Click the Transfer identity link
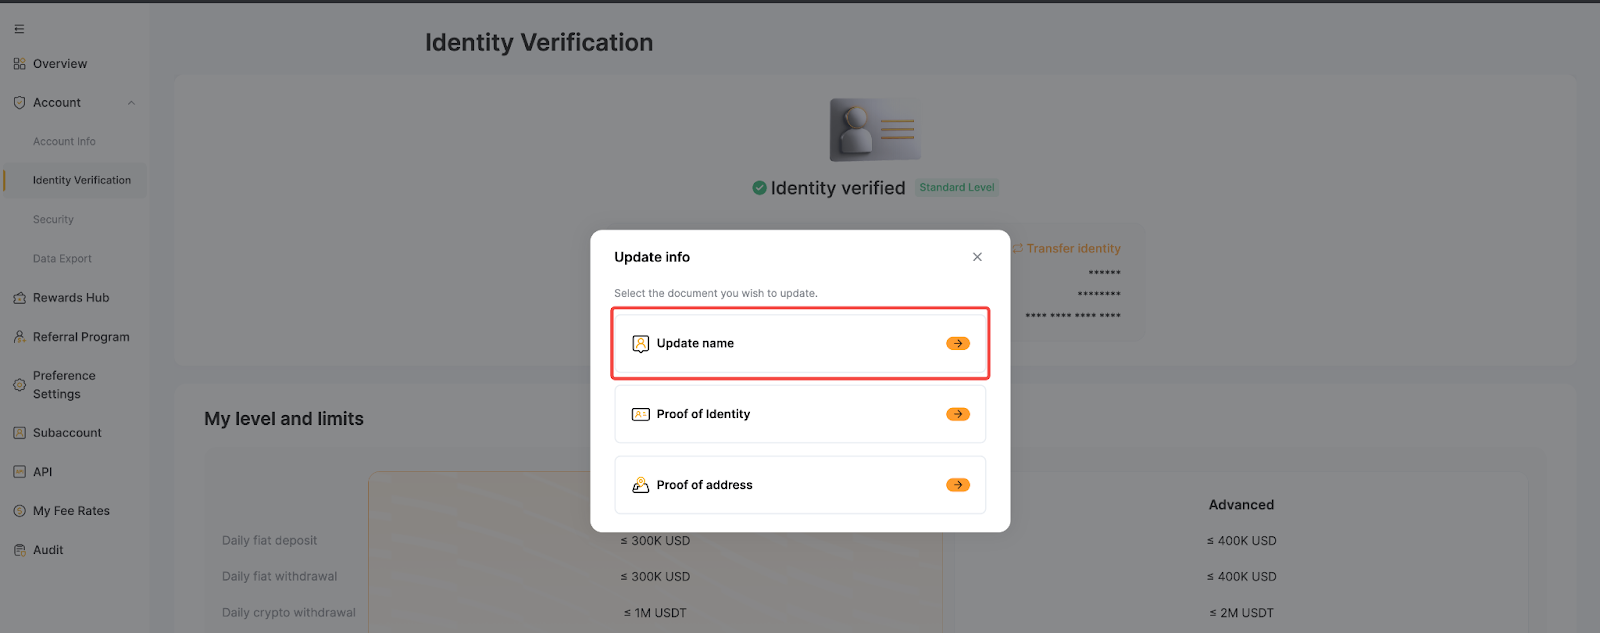This screenshot has height=633, width=1600. pos(1072,249)
